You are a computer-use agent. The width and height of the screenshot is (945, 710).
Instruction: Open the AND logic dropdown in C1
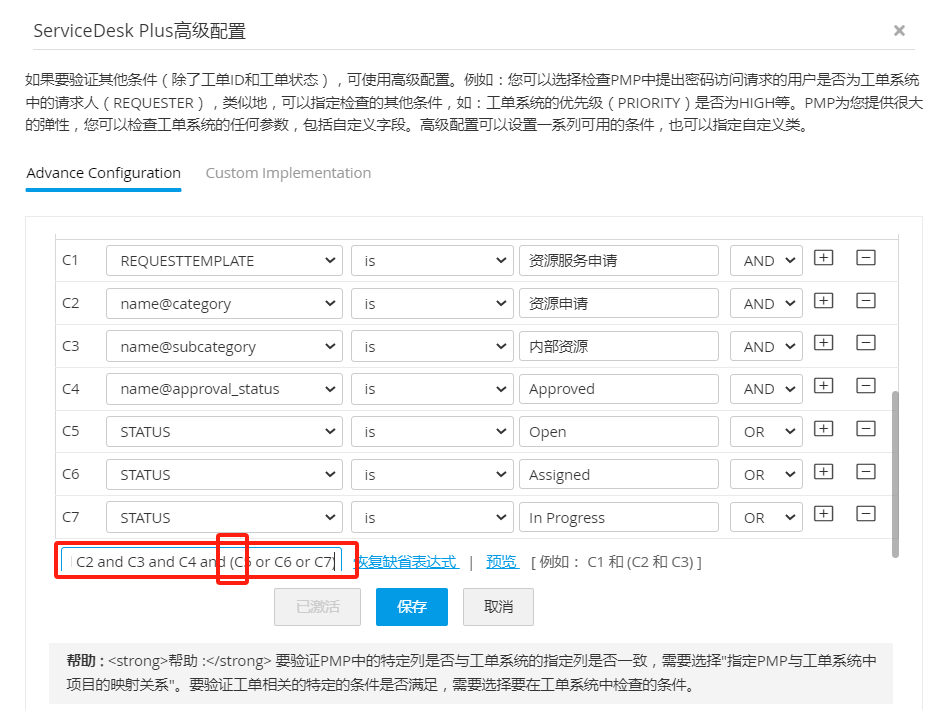pos(766,260)
